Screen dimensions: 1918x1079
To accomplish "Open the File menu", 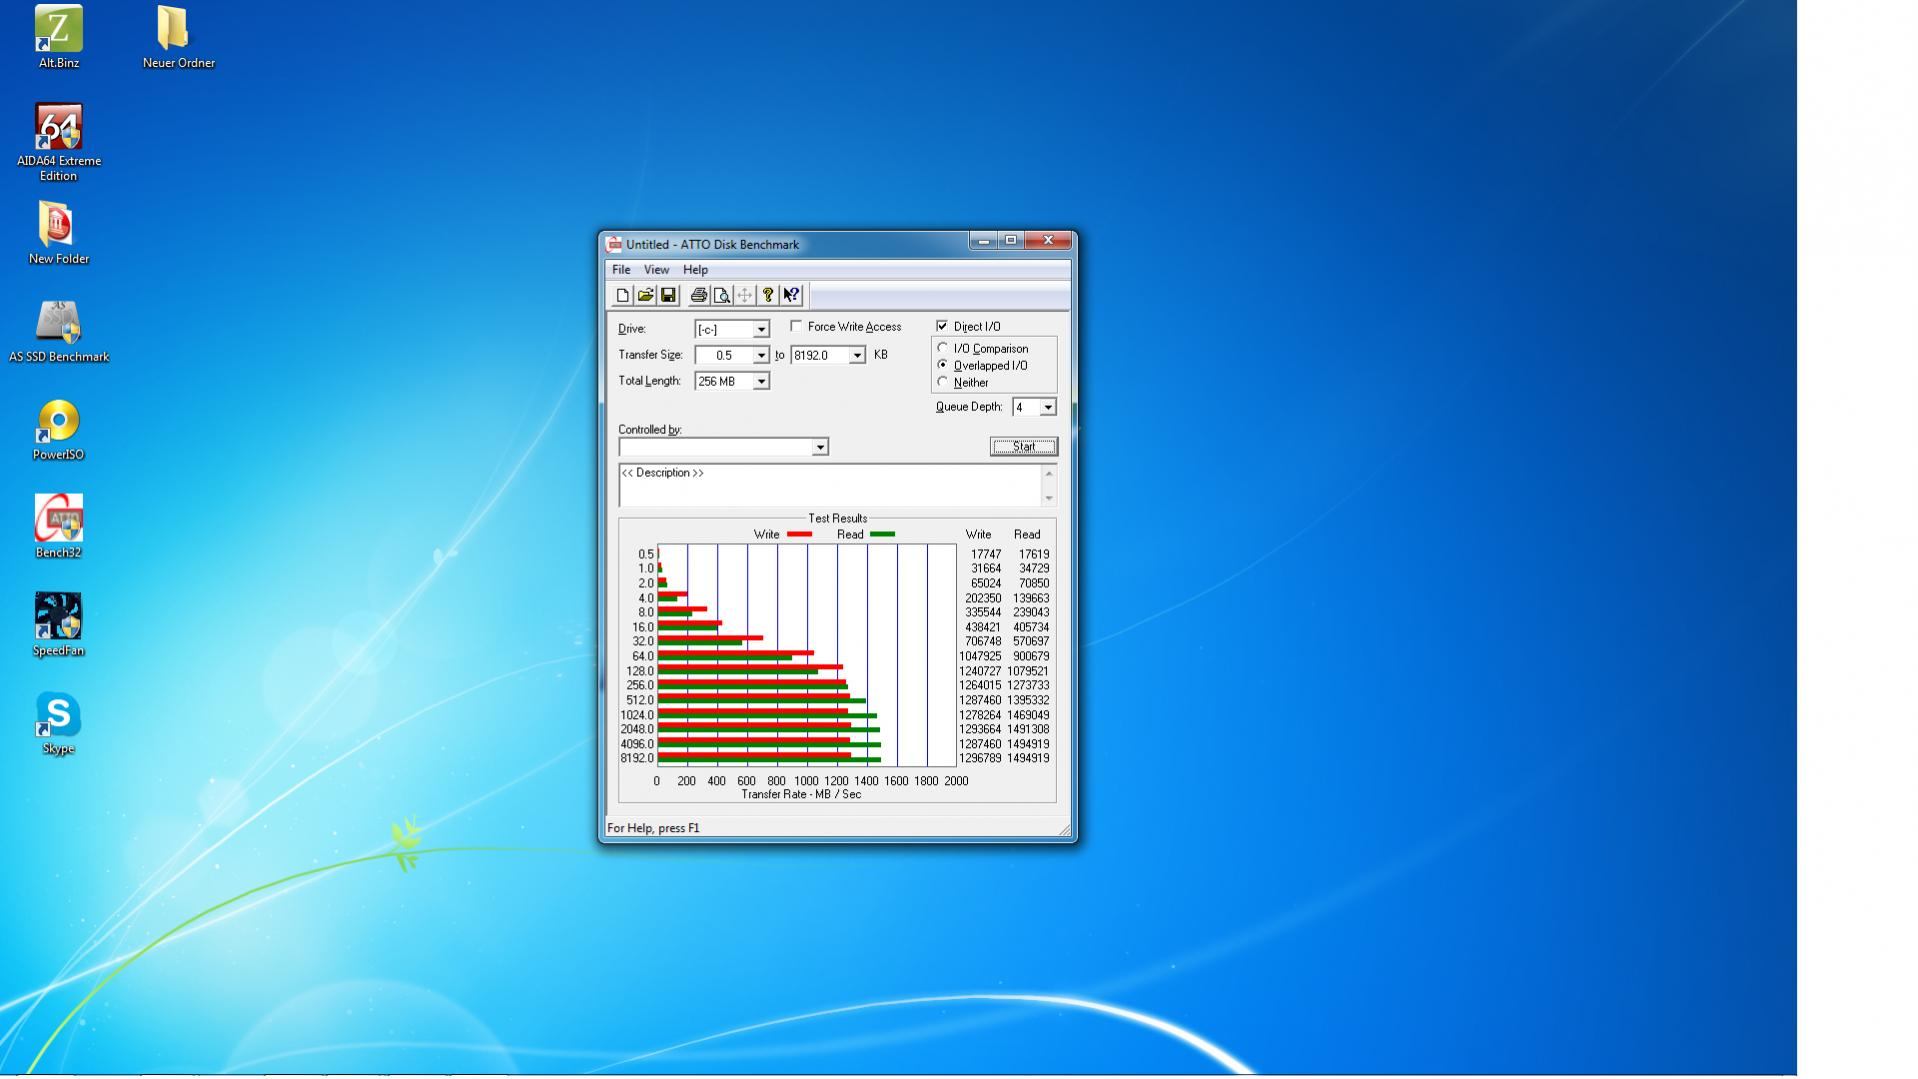I will coord(621,269).
